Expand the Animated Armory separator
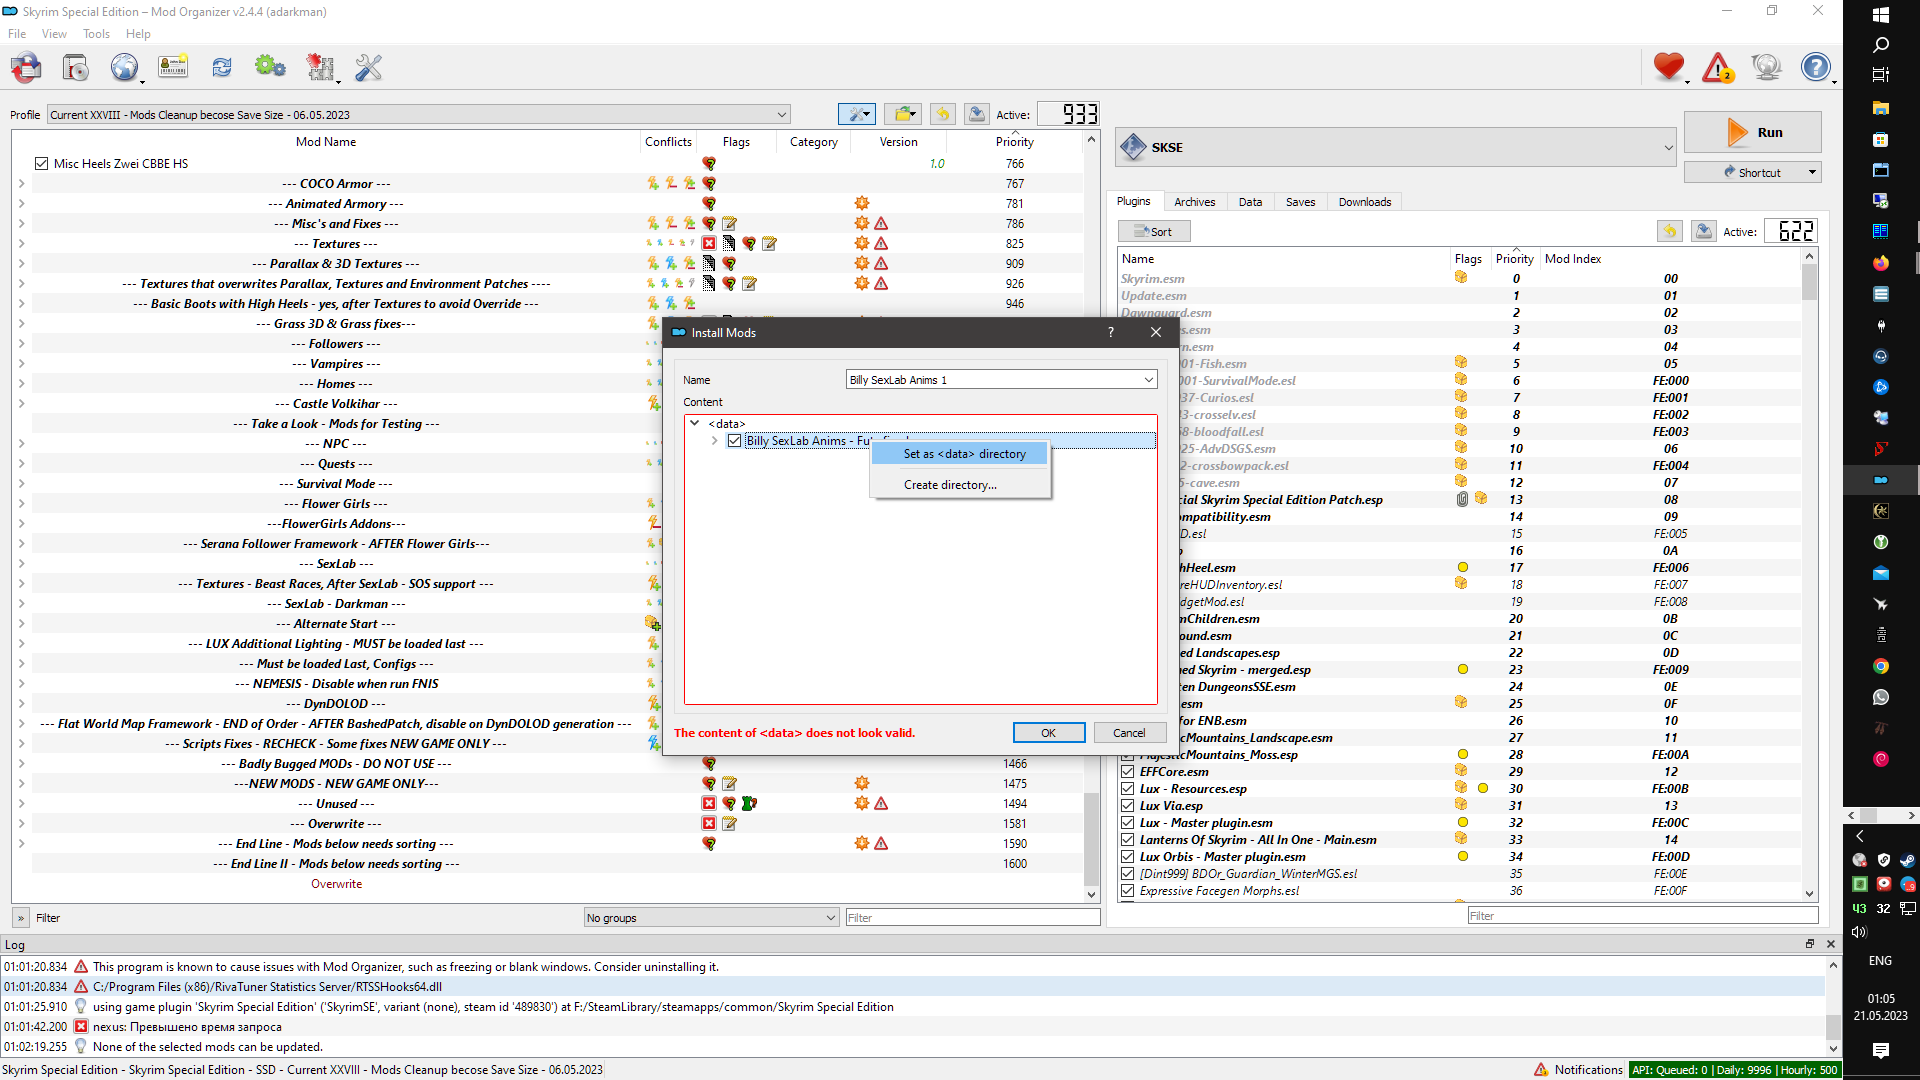The image size is (1920, 1080). 21,204
